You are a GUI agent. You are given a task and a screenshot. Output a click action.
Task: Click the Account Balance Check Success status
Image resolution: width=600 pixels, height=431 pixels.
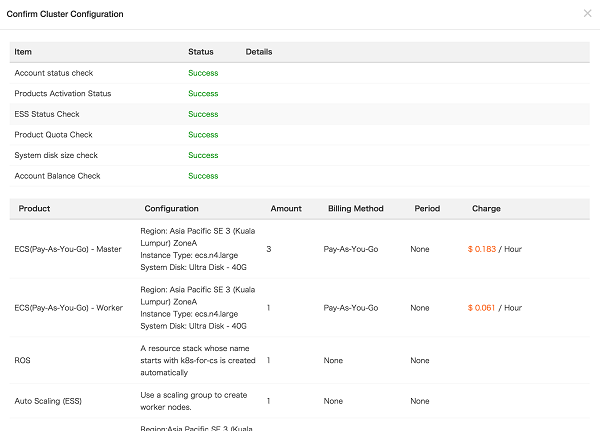[203, 176]
